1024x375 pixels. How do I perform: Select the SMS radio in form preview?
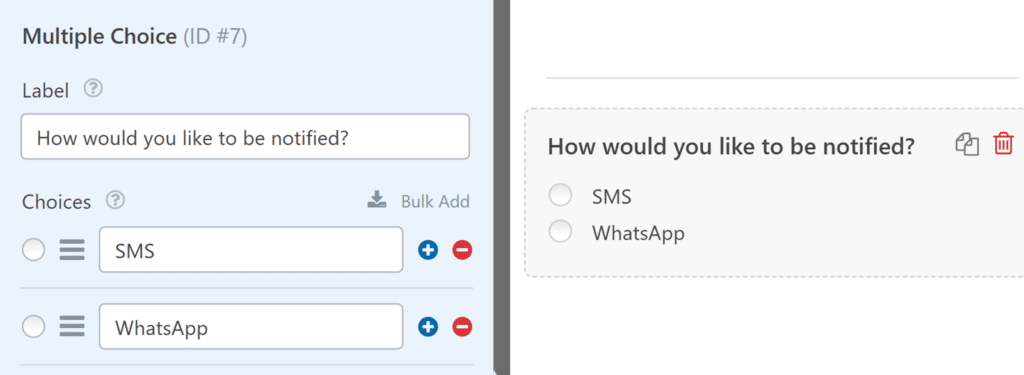(560, 195)
